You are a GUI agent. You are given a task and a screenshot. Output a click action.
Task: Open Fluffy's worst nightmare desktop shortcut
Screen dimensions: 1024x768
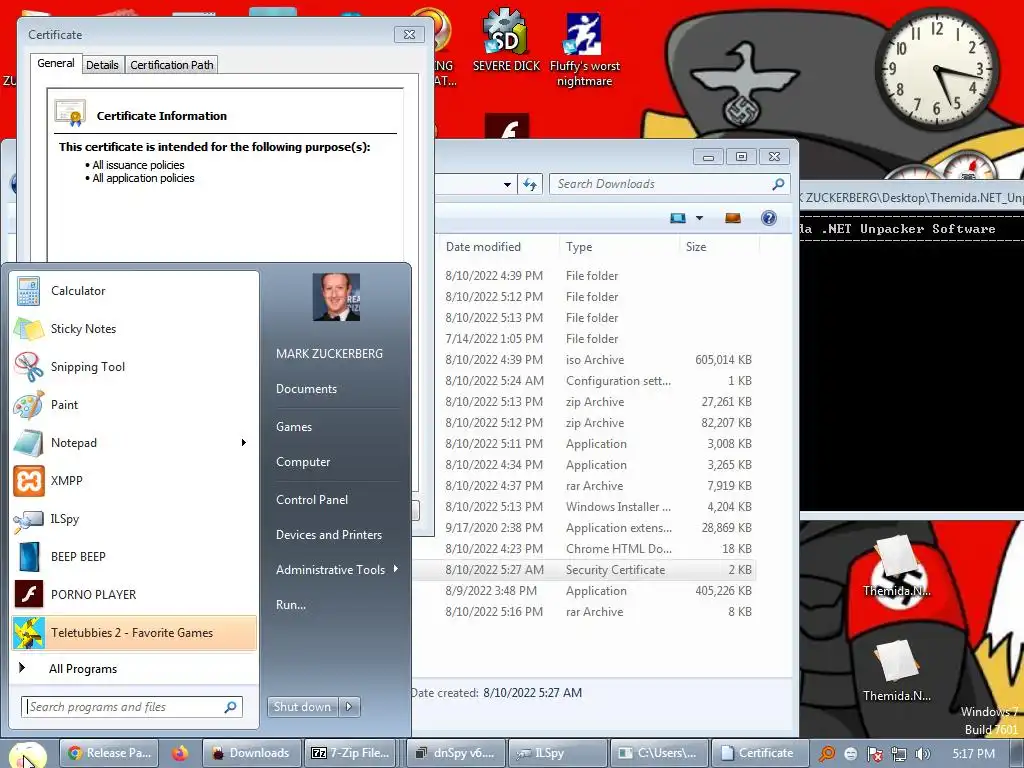coord(584,49)
